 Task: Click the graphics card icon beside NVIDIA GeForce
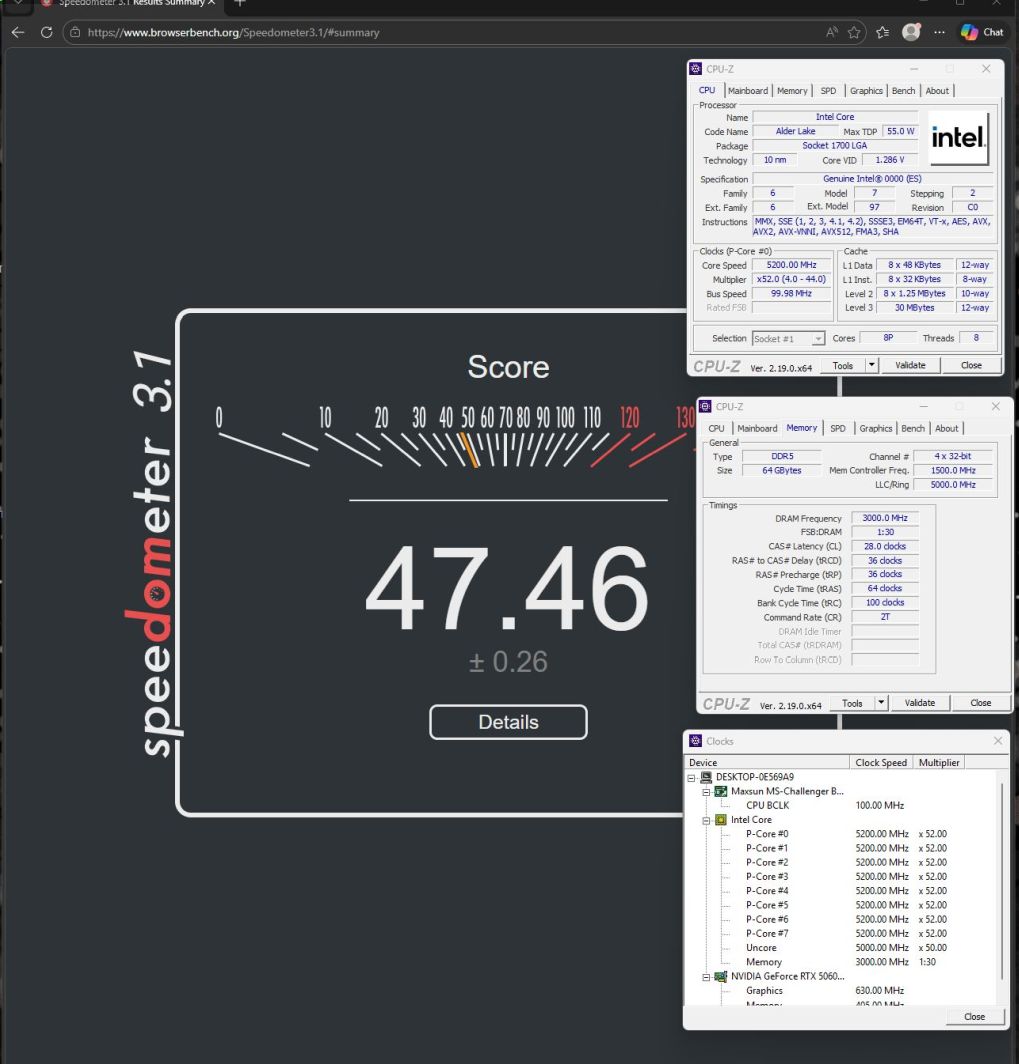click(721, 976)
